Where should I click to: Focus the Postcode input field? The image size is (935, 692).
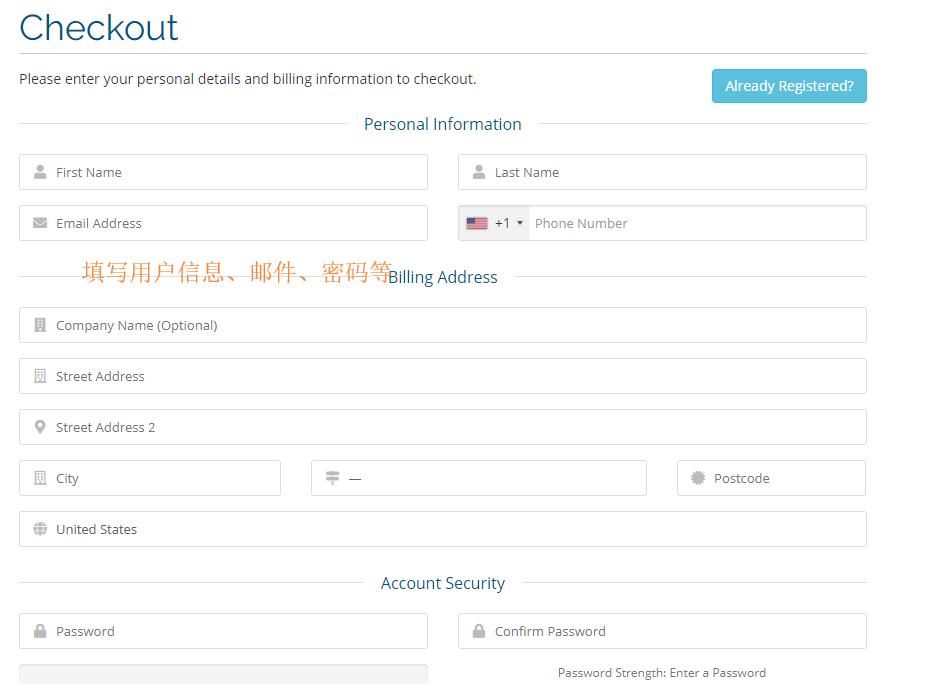(780, 478)
